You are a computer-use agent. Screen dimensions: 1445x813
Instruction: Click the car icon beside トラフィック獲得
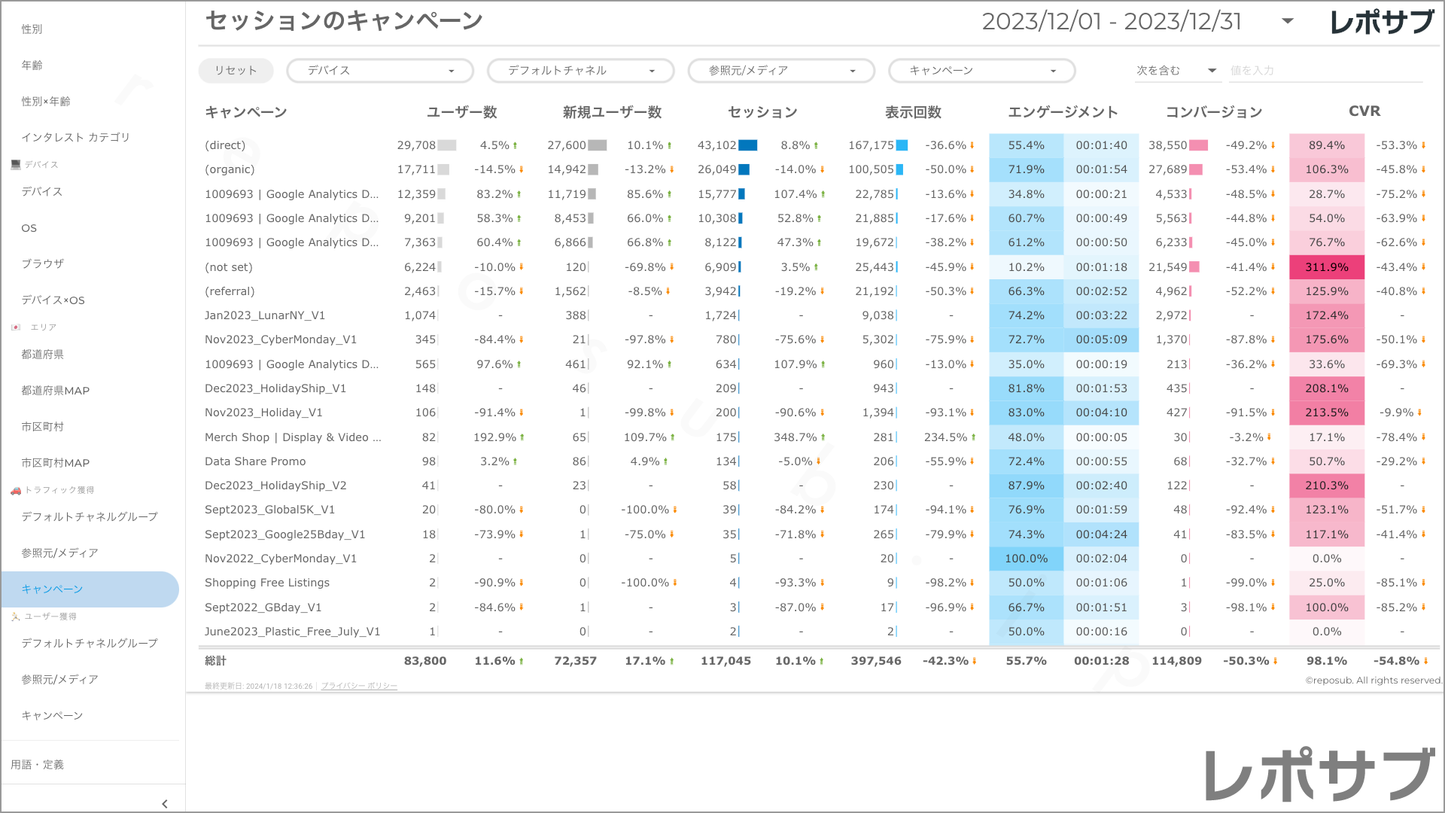[x=15, y=490]
